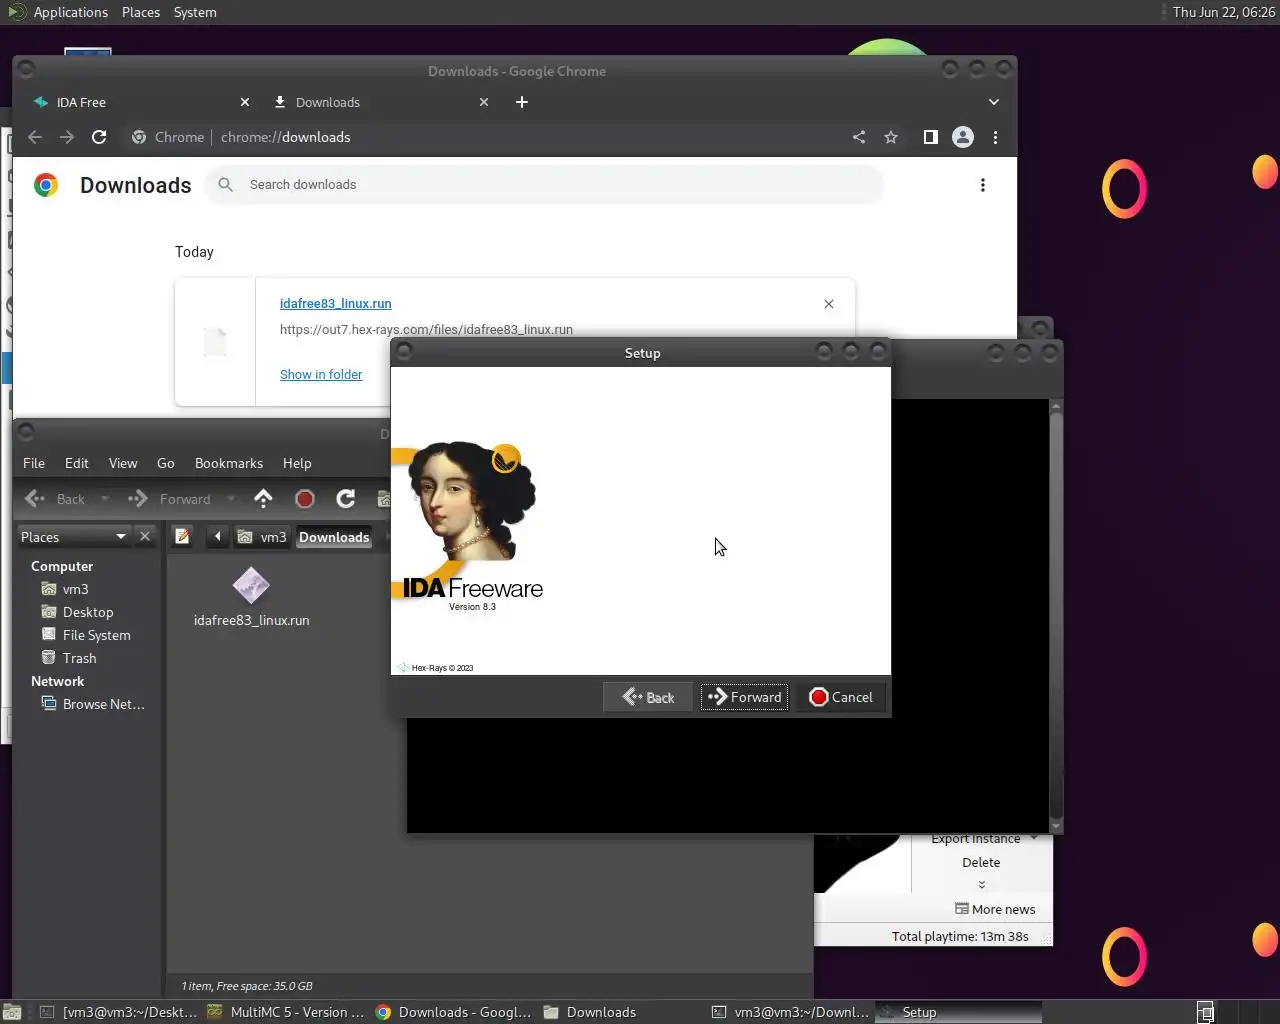Reload the Chrome downloads page
This screenshot has width=1280, height=1024.
pyautogui.click(x=99, y=137)
